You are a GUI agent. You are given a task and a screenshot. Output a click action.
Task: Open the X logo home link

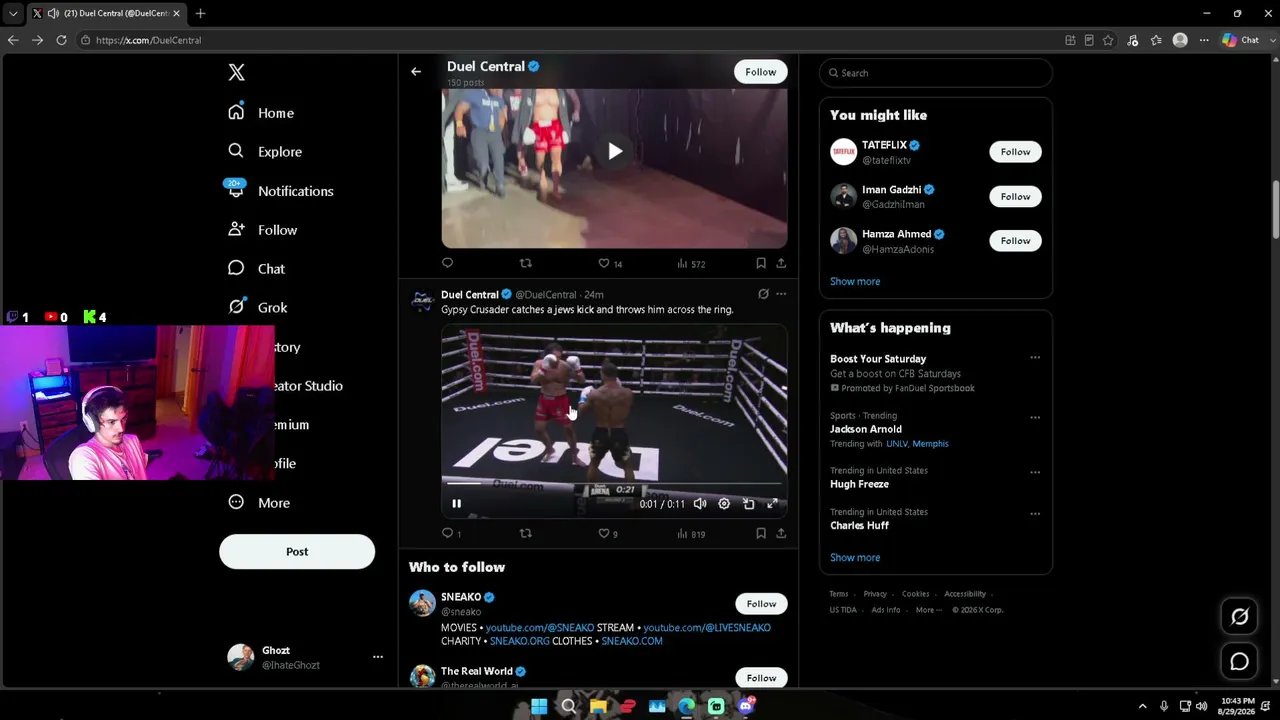[x=236, y=72]
